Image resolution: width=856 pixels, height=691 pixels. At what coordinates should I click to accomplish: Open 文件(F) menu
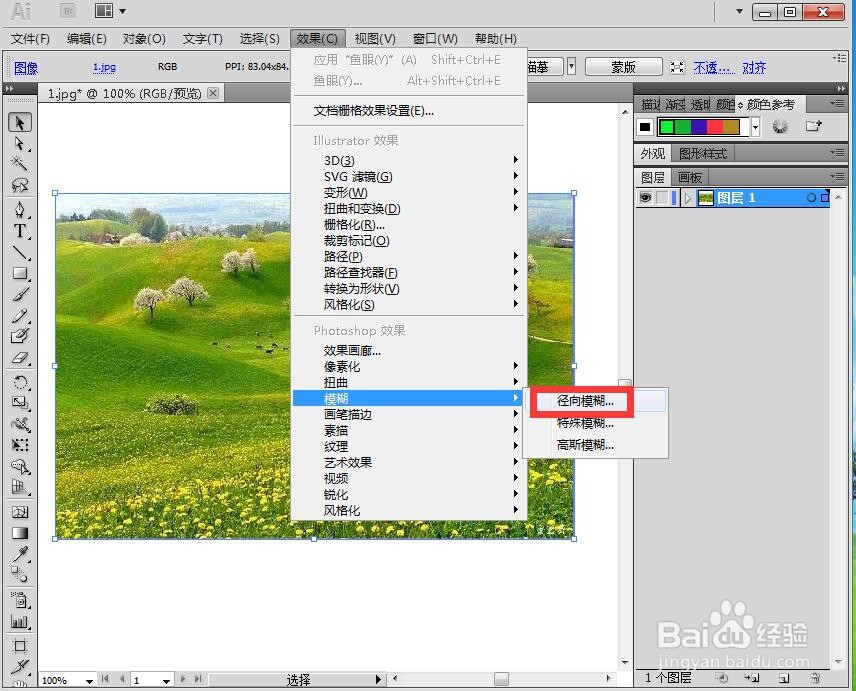[x=31, y=39]
